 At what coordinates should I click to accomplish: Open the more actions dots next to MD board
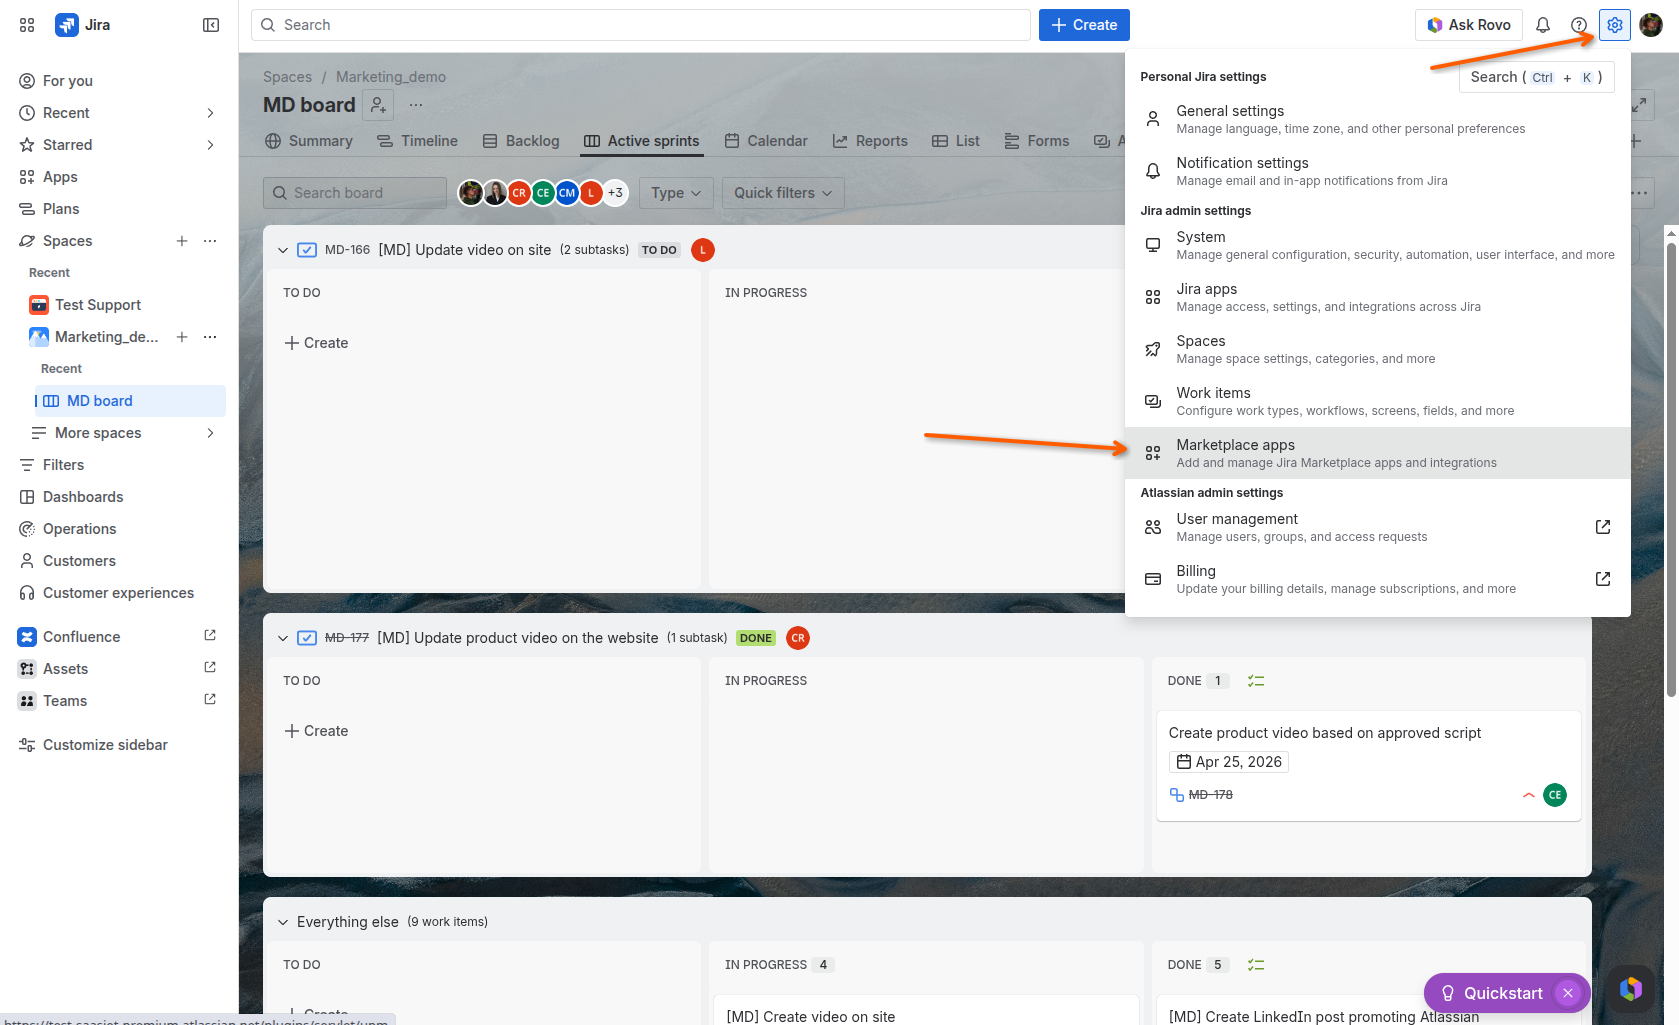pos(416,105)
